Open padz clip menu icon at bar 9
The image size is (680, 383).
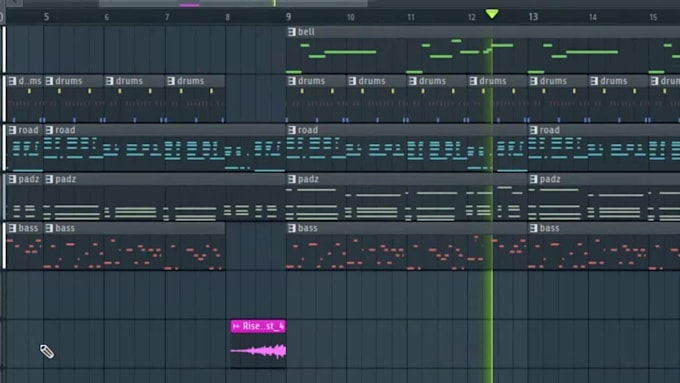tap(291, 179)
